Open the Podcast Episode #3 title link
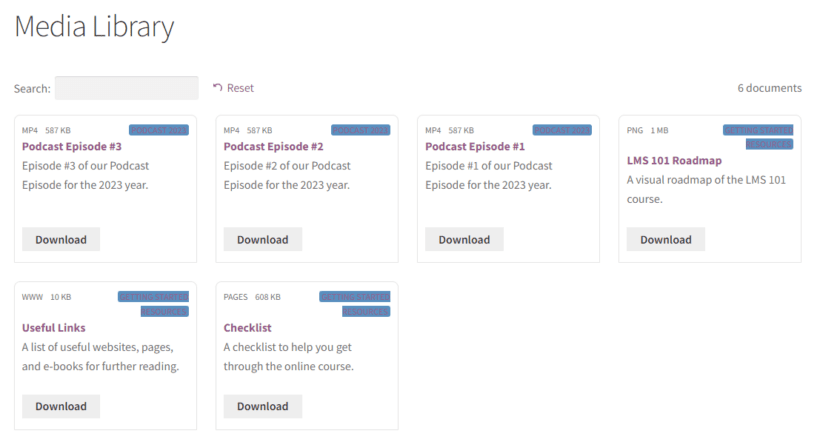Screen dimensions: 820x442 (72, 146)
